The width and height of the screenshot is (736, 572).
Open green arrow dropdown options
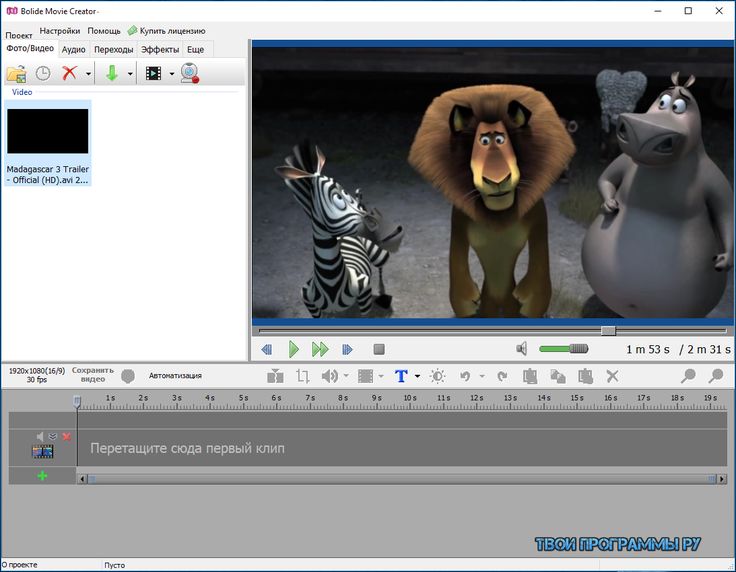click(x=130, y=74)
